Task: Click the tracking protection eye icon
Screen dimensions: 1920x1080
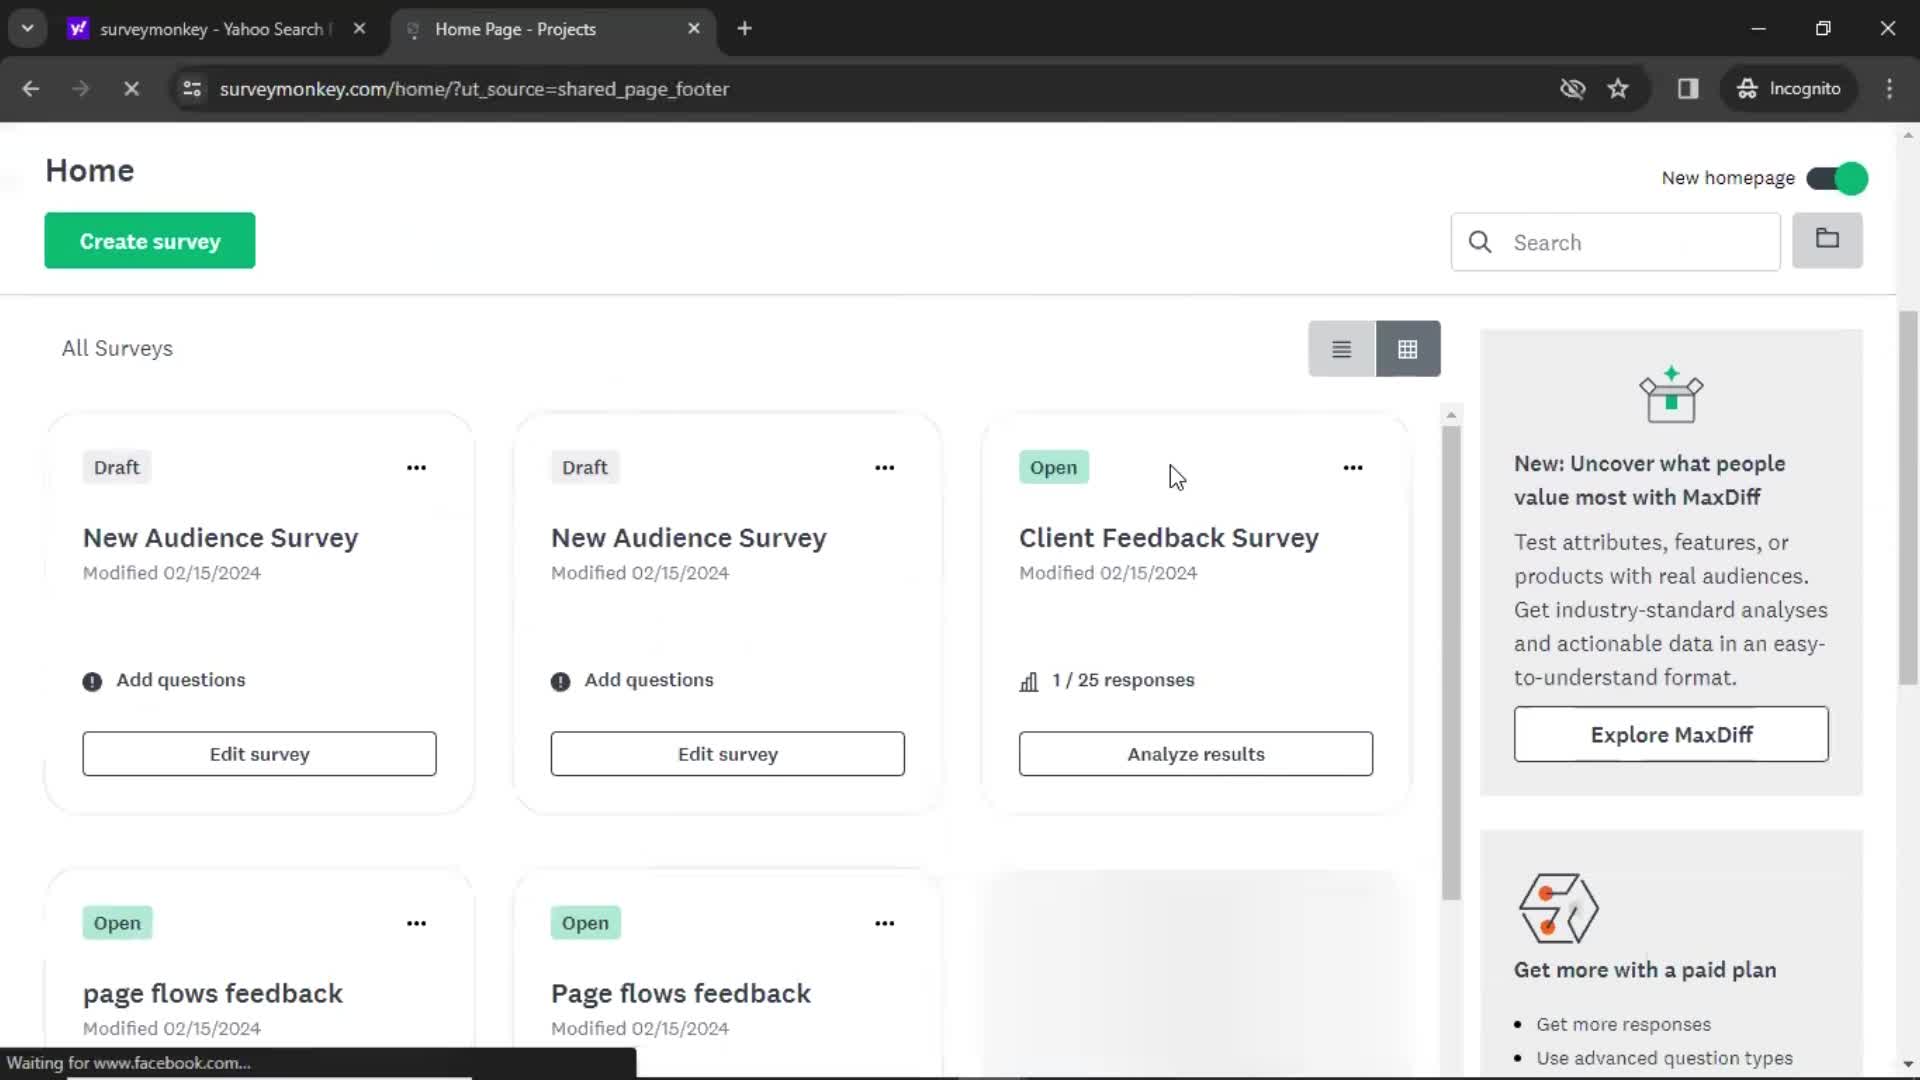Action: [x=1573, y=89]
